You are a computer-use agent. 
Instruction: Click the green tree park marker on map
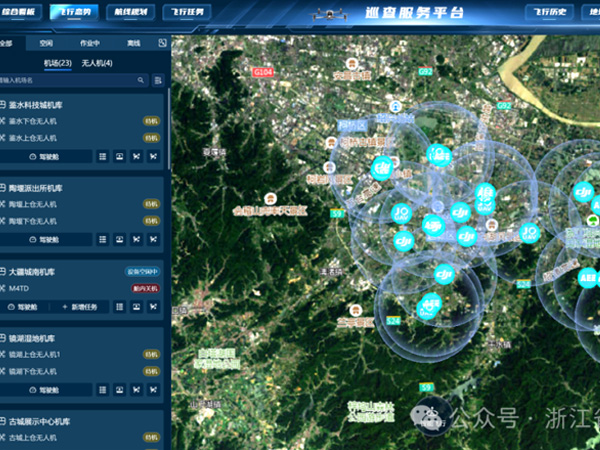click(592, 220)
